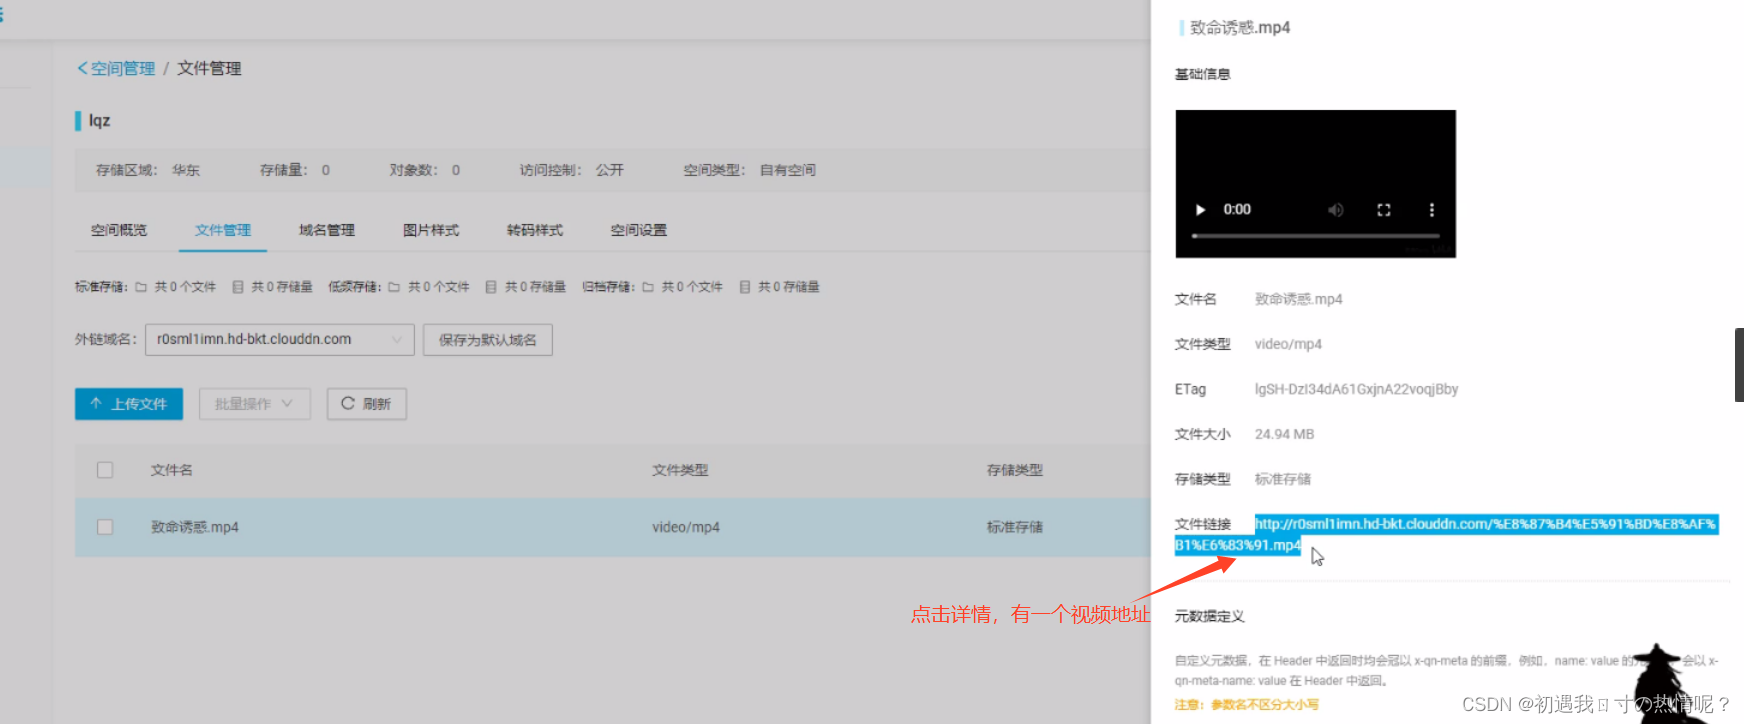The image size is (1744, 724).
Task: Click the file icon beside 标准存储 共0个文件
Action: 141,287
